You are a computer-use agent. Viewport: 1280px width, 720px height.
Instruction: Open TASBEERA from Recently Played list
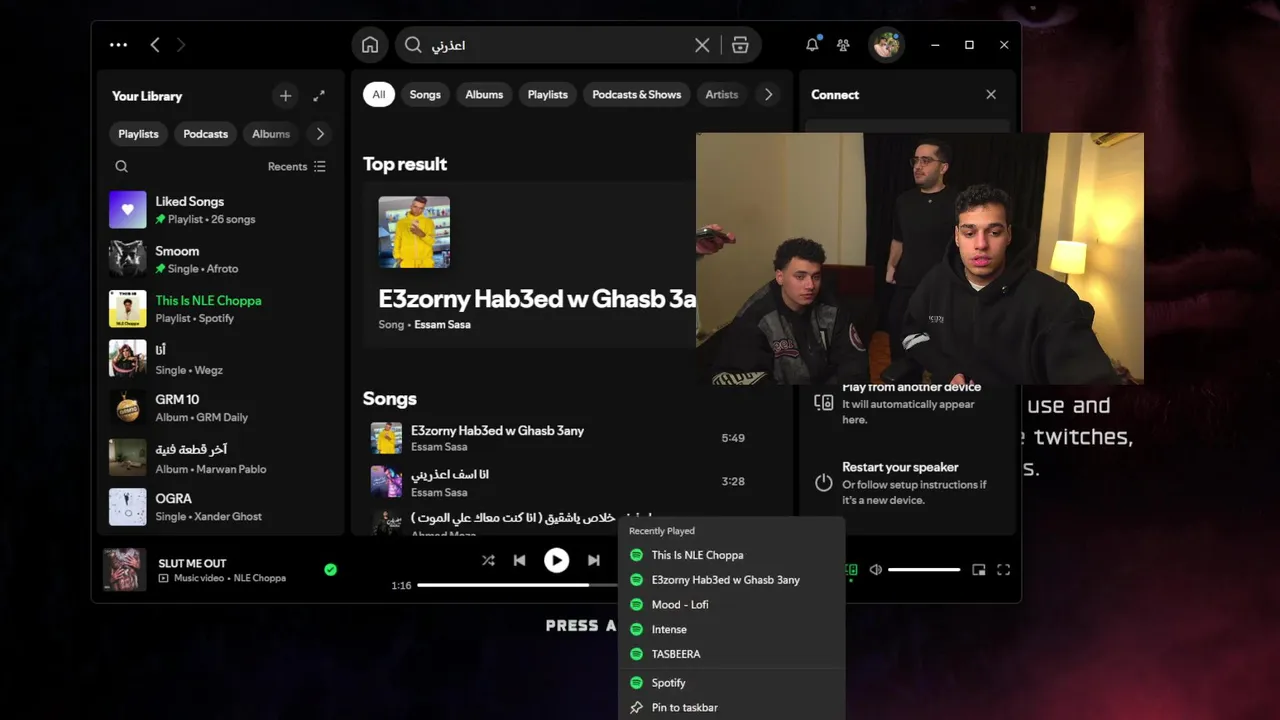730,654
